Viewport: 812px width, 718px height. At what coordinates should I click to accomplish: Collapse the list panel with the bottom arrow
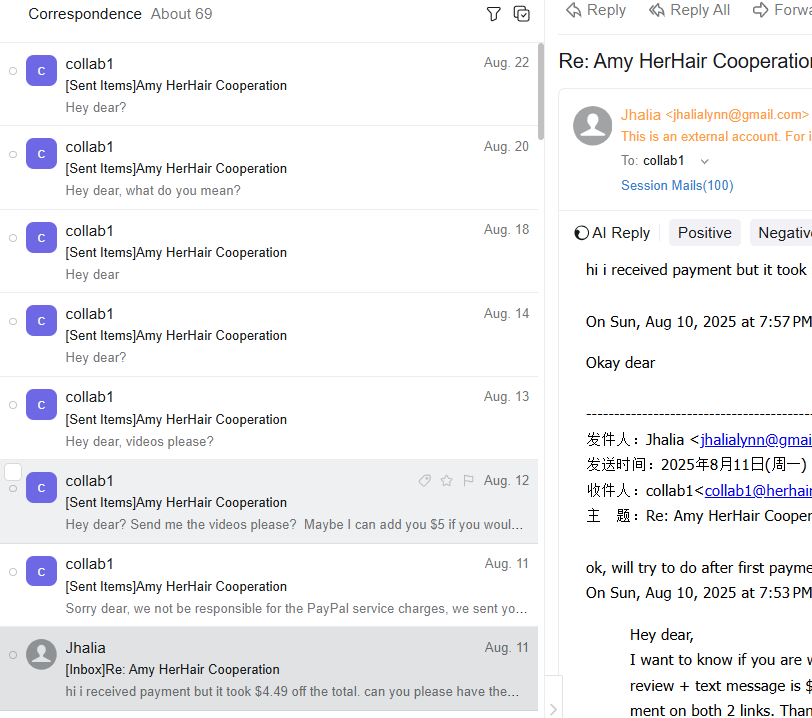click(553, 709)
